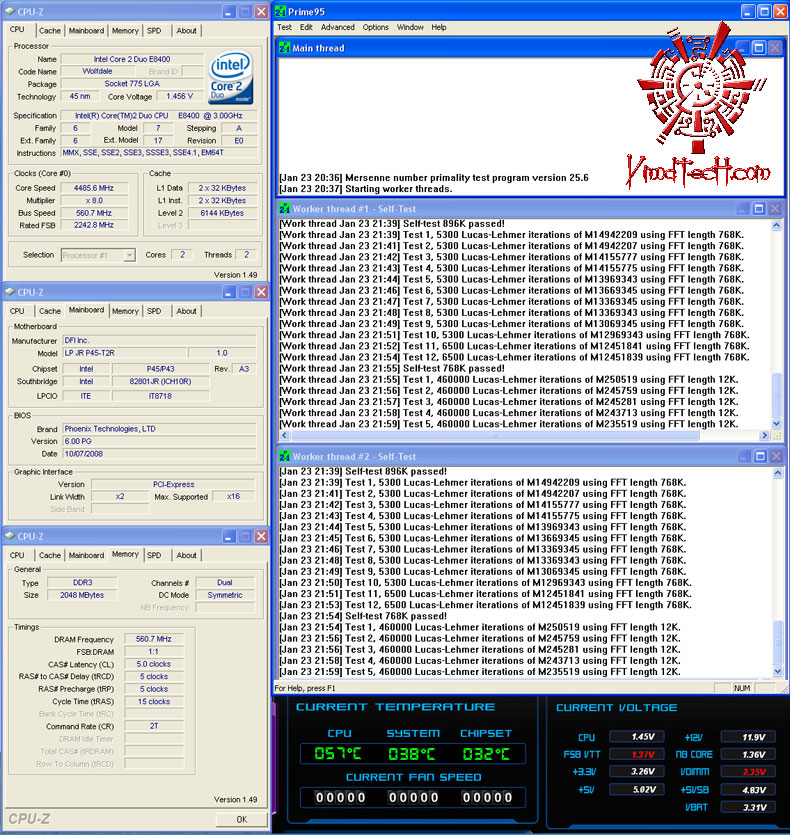Click Self-test 768K passed line in Worker #1
The height and width of the screenshot is (835, 790).
tap(392, 369)
